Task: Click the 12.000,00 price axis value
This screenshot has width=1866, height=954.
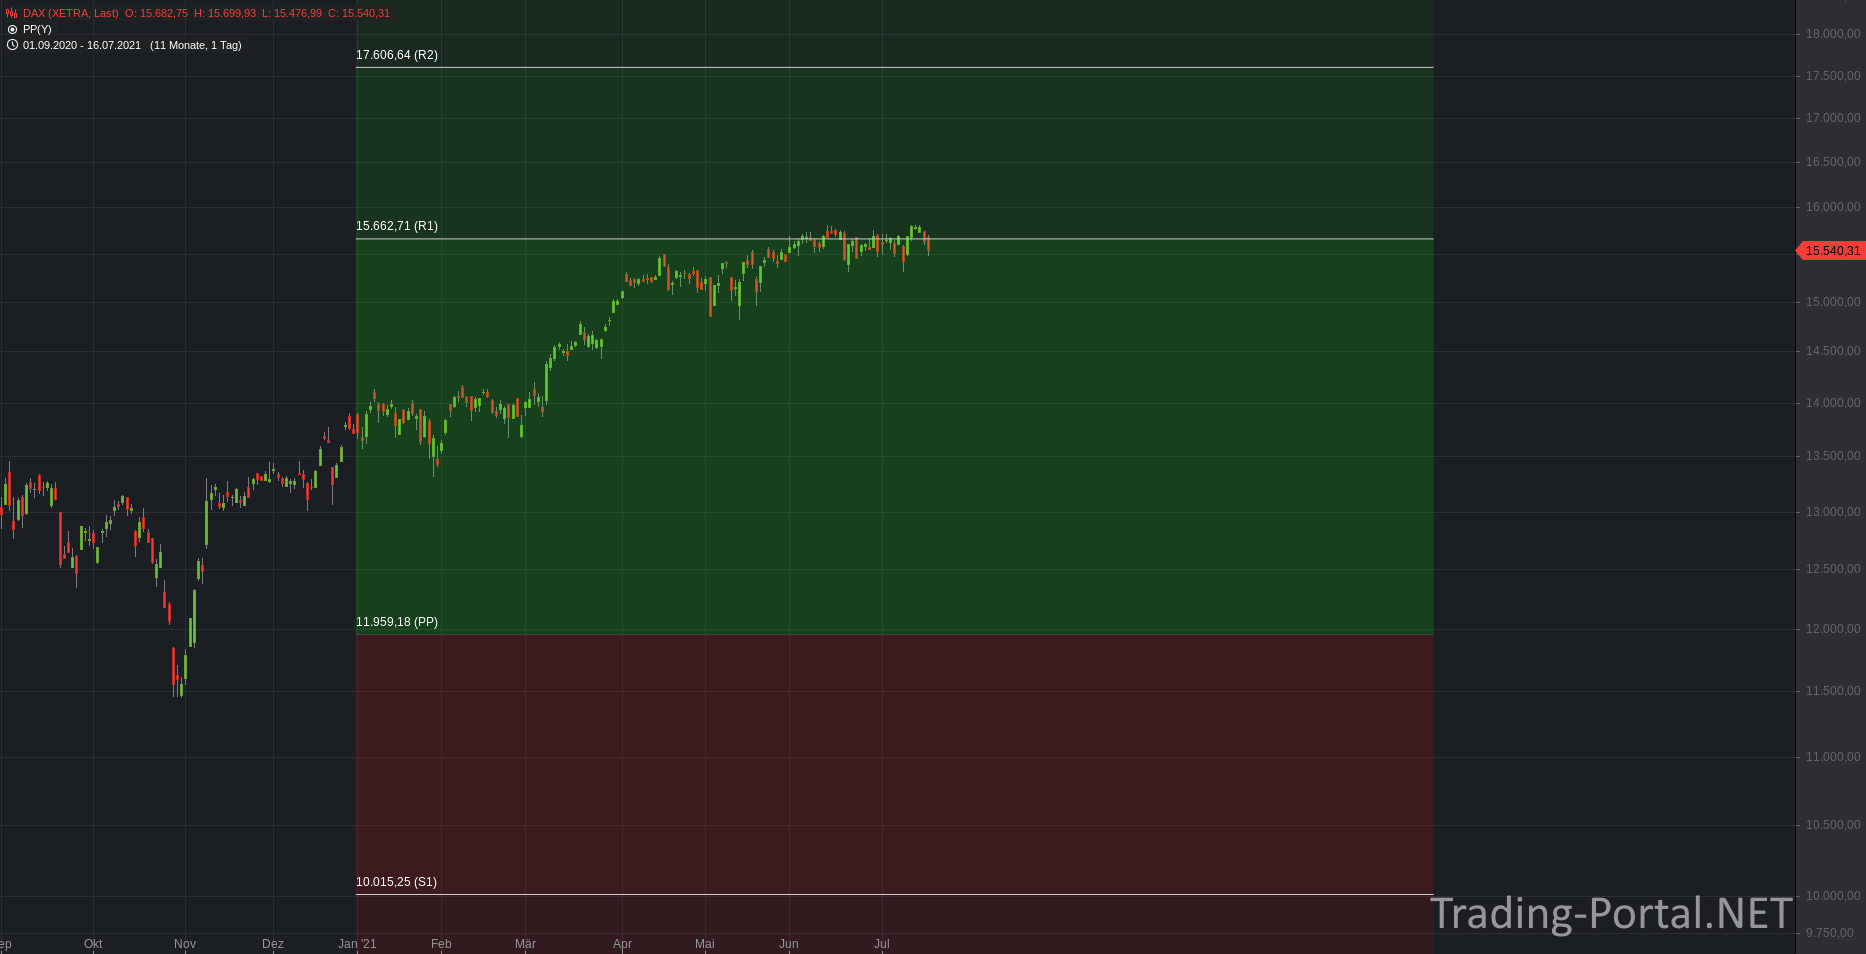Action: [x=1833, y=629]
